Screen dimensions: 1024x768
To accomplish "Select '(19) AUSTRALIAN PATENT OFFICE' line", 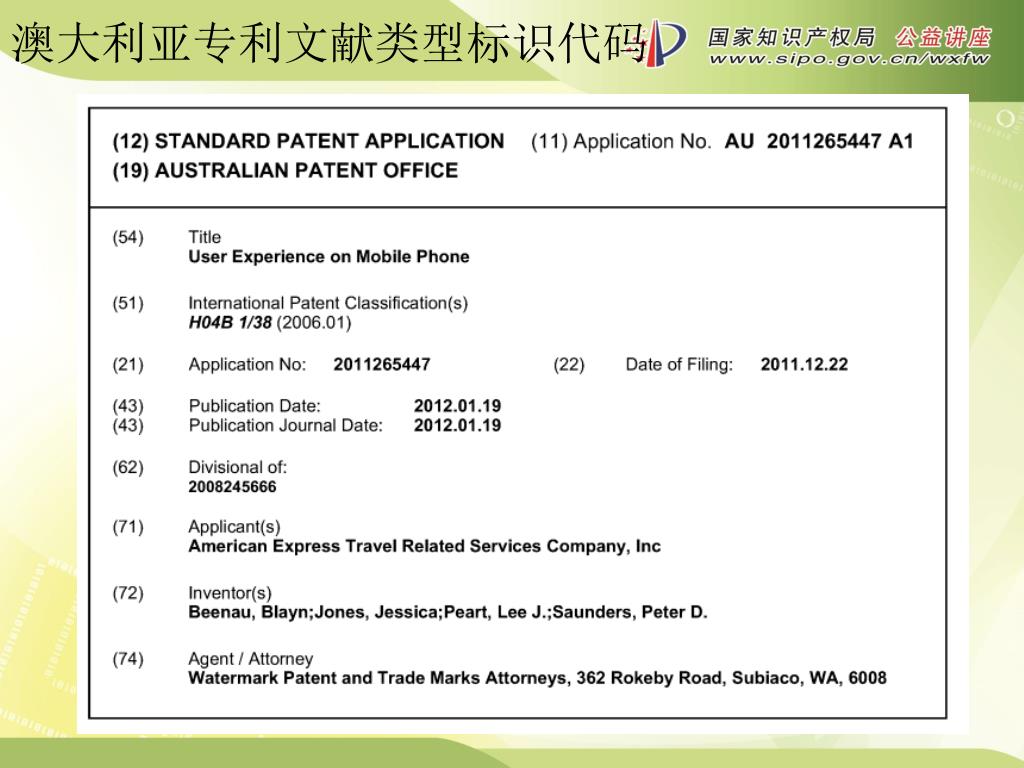I will point(285,170).
